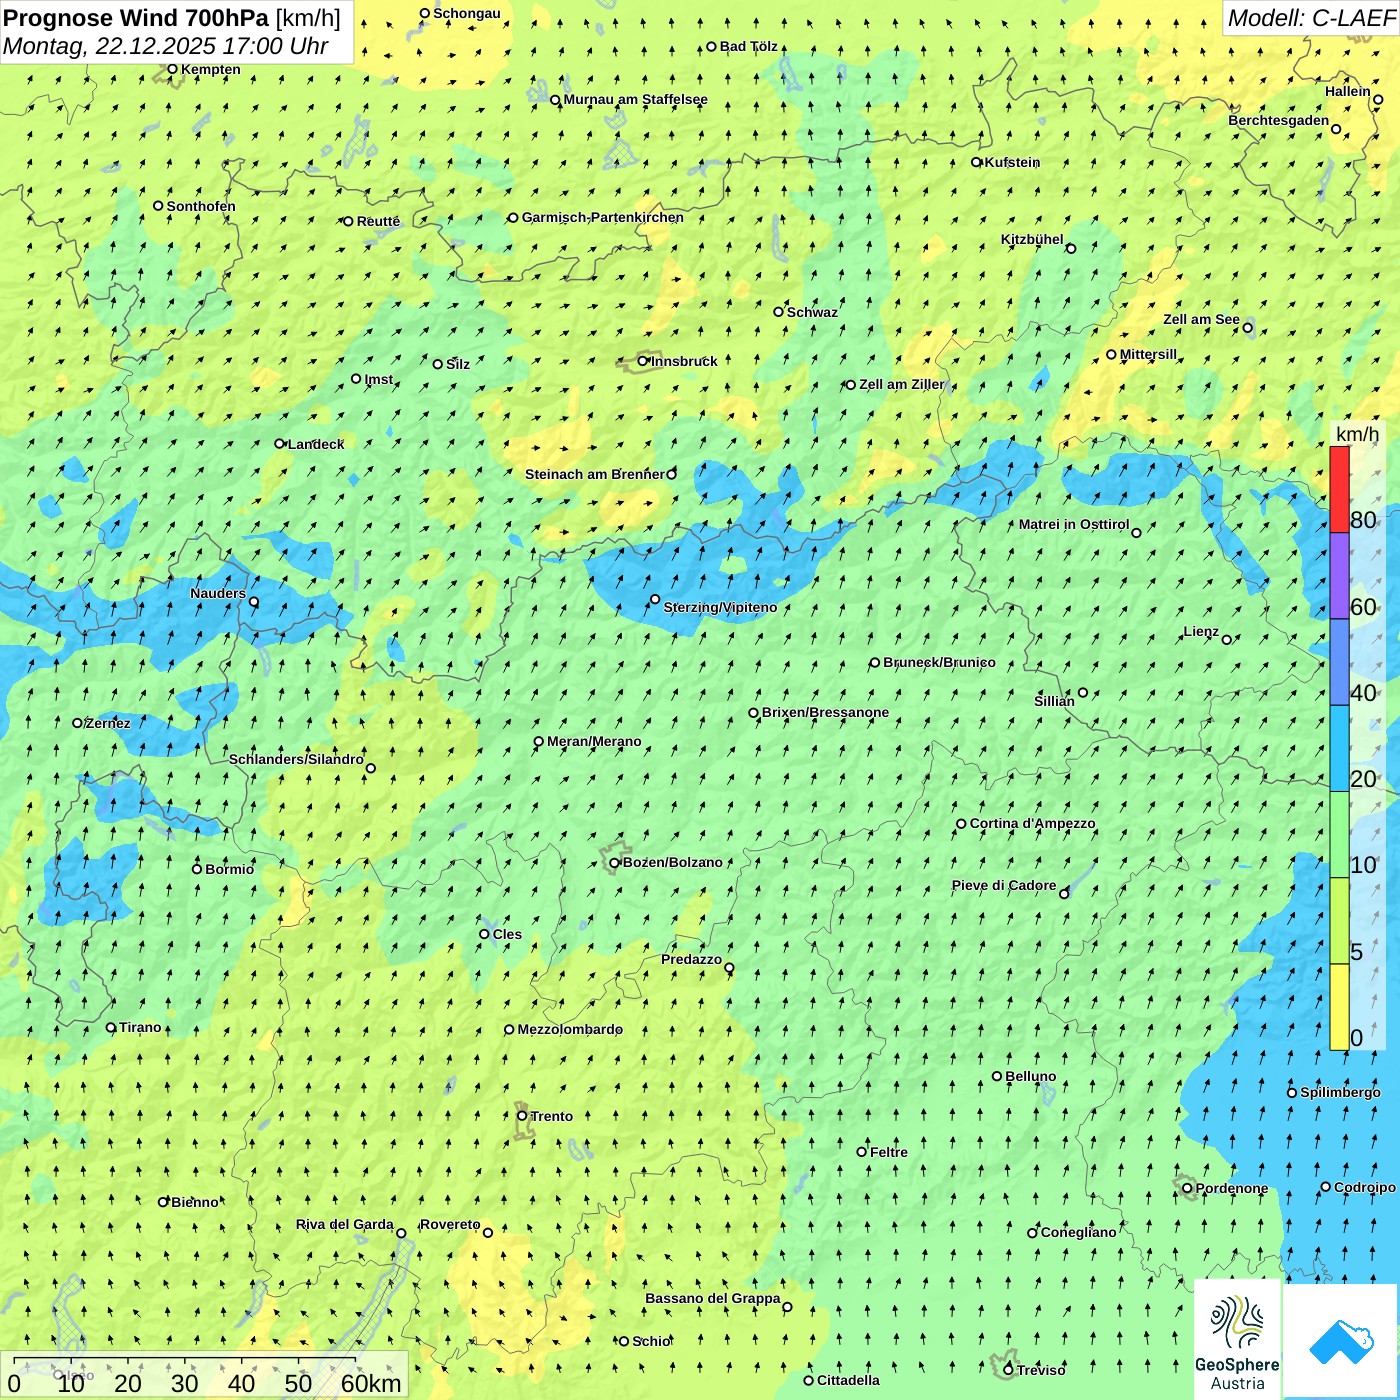The height and width of the screenshot is (1400, 1400).
Task: Click the "km/h" legend unit label
Action: [x=1357, y=434]
